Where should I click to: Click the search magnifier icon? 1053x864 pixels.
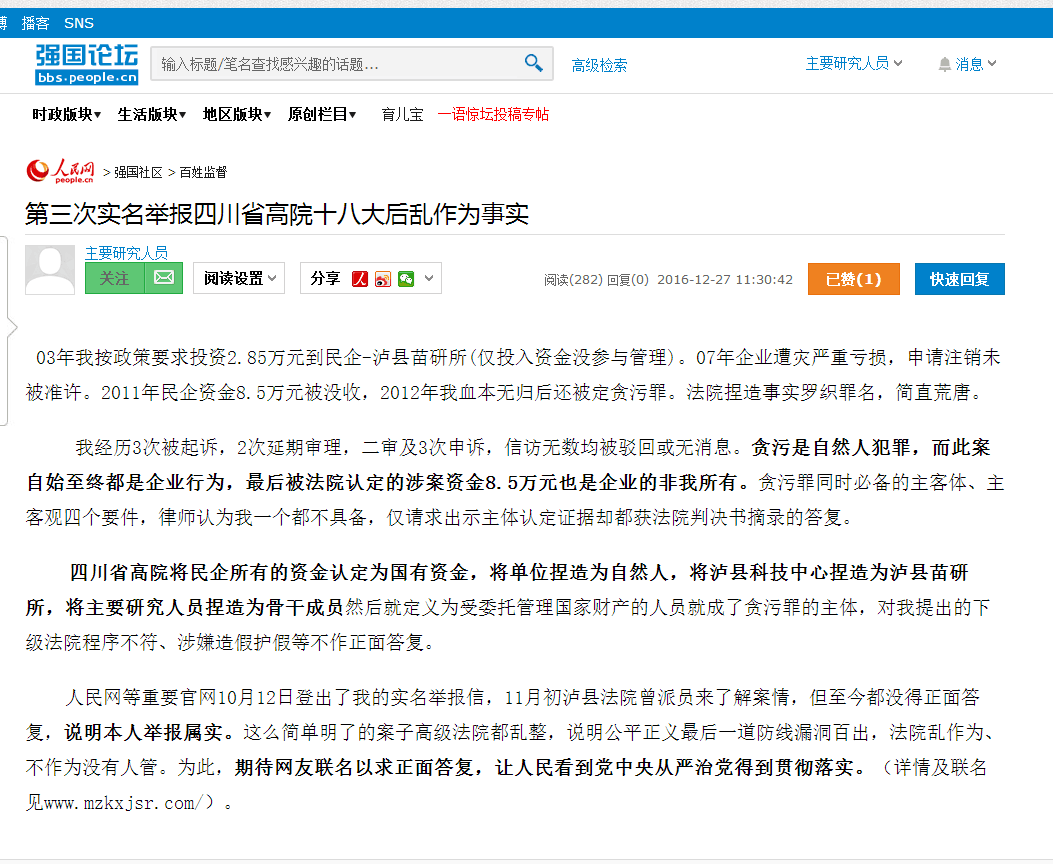tap(534, 64)
